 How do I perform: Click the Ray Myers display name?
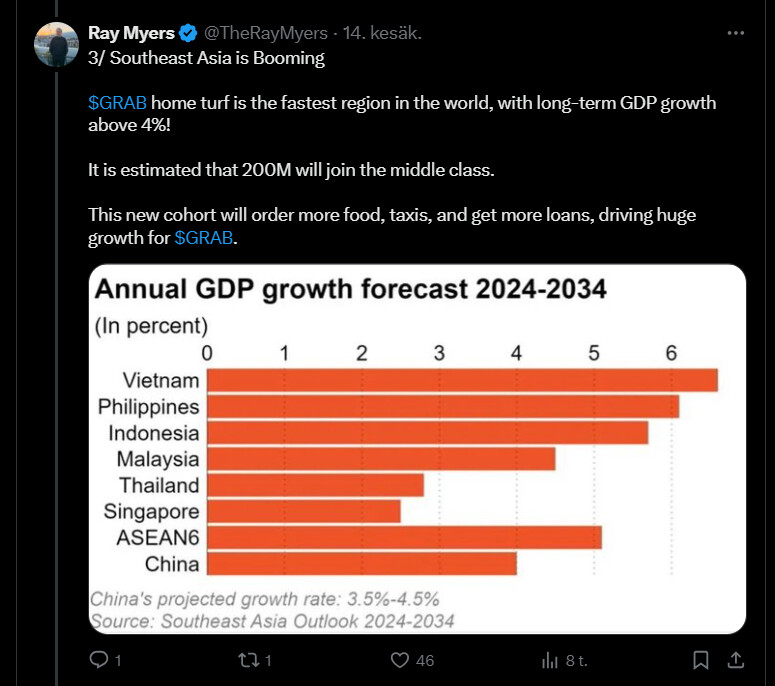click(x=131, y=33)
